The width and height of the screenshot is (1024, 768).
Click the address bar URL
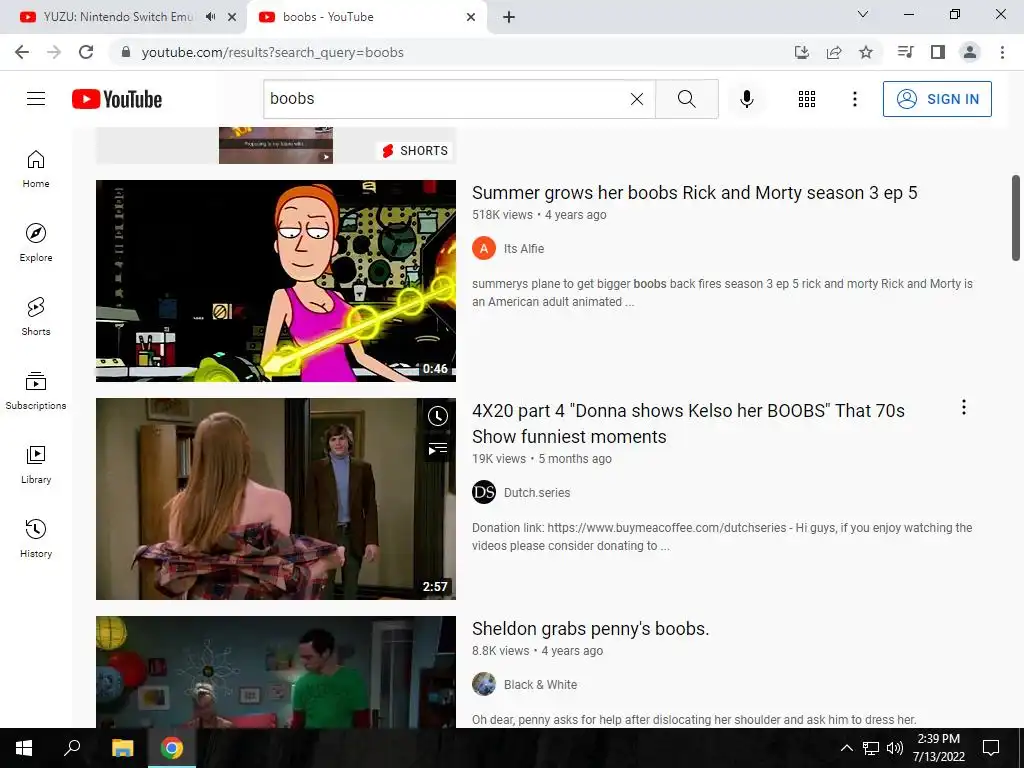(x=272, y=52)
